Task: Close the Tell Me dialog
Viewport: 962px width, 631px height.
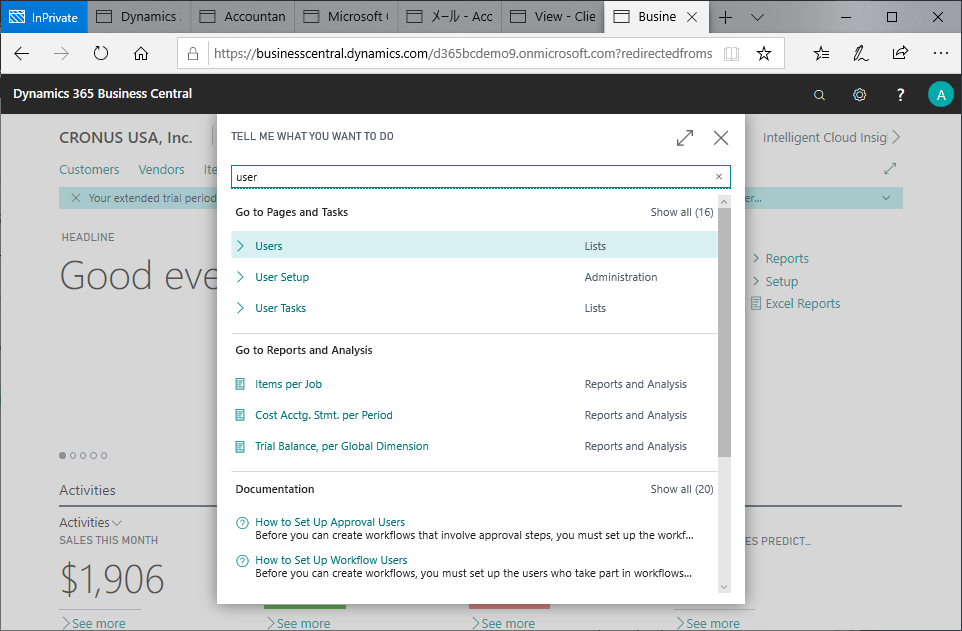Action: (x=721, y=137)
